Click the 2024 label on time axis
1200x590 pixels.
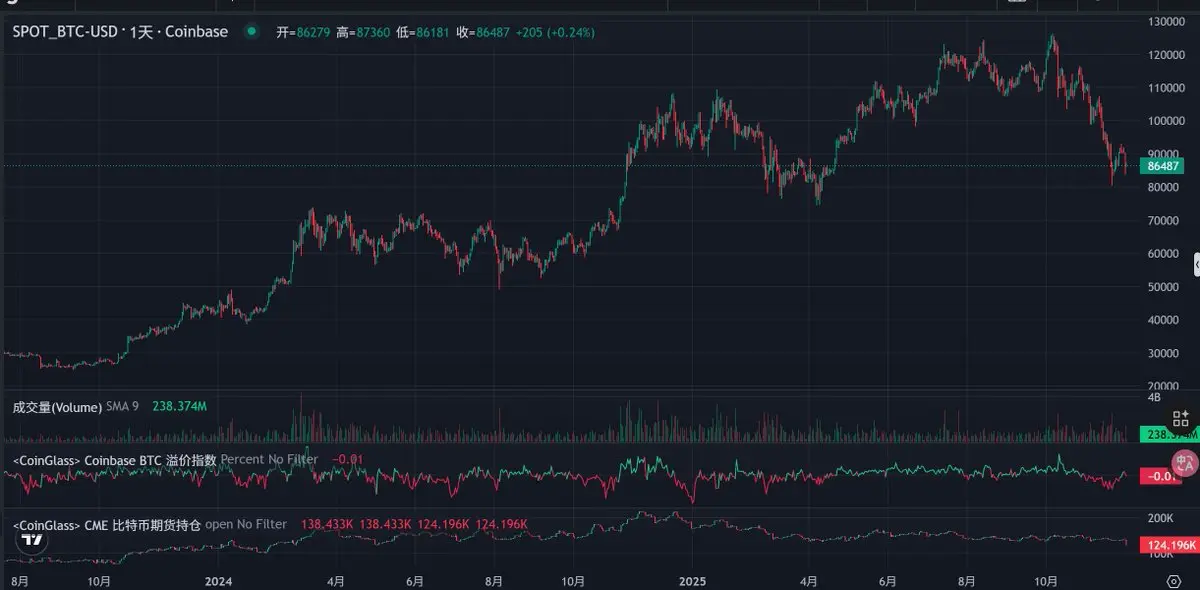[218, 581]
